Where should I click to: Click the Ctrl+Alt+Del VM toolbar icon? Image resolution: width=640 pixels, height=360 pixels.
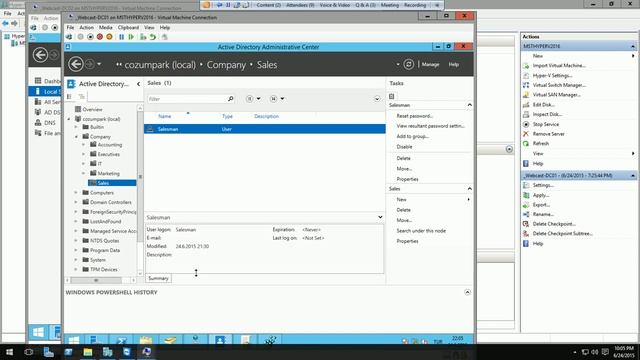tap(69, 37)
